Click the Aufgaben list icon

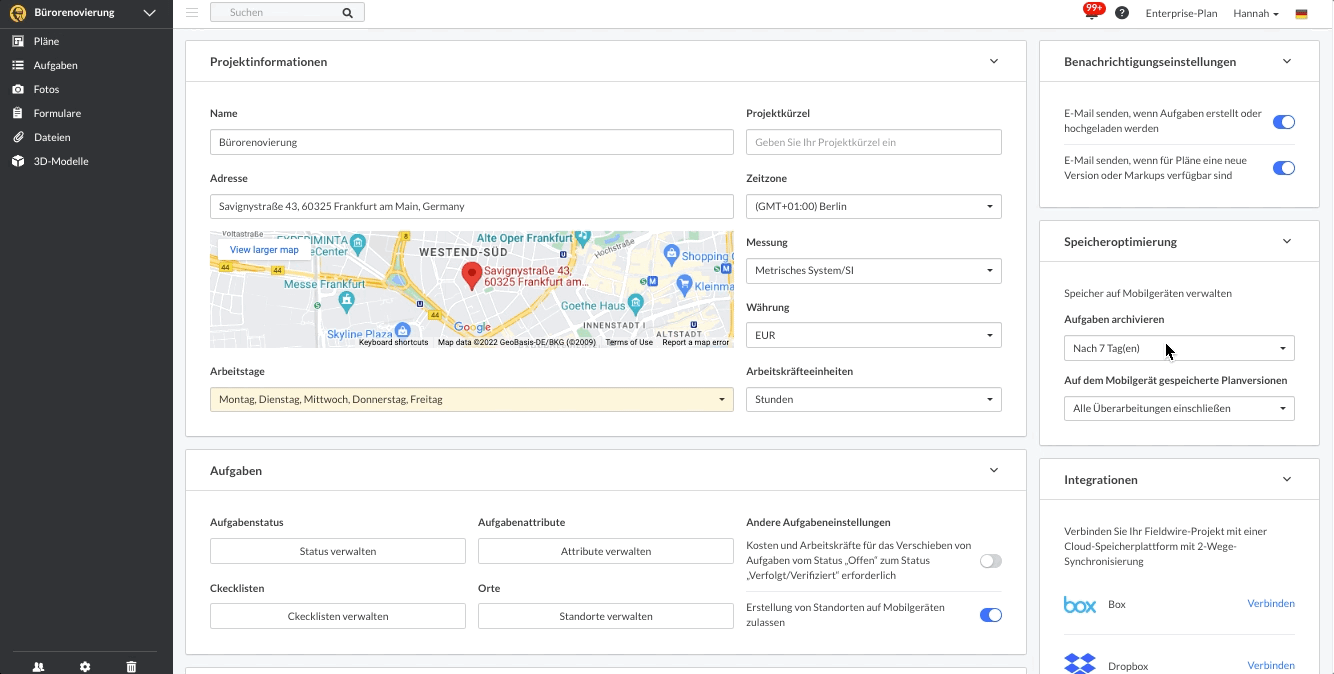pos(17,65)
